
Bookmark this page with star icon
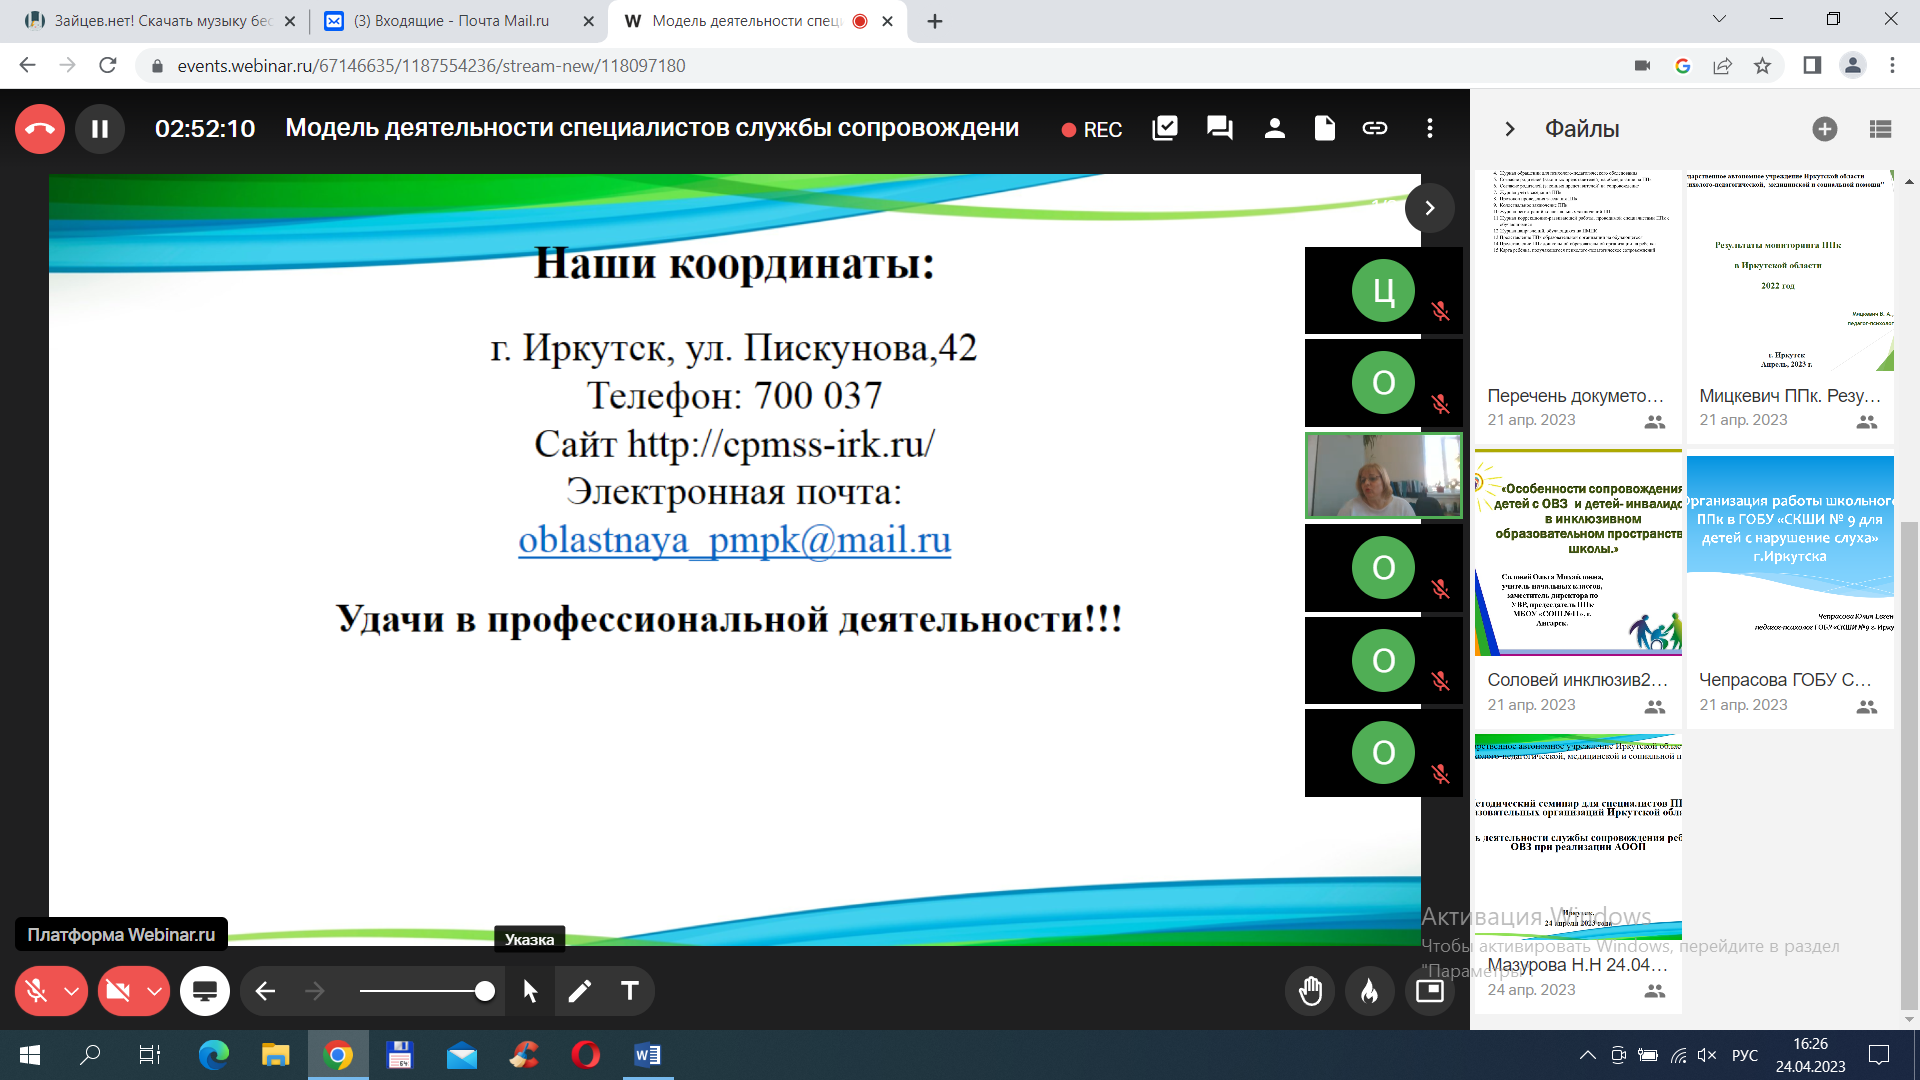(1762, 65)
